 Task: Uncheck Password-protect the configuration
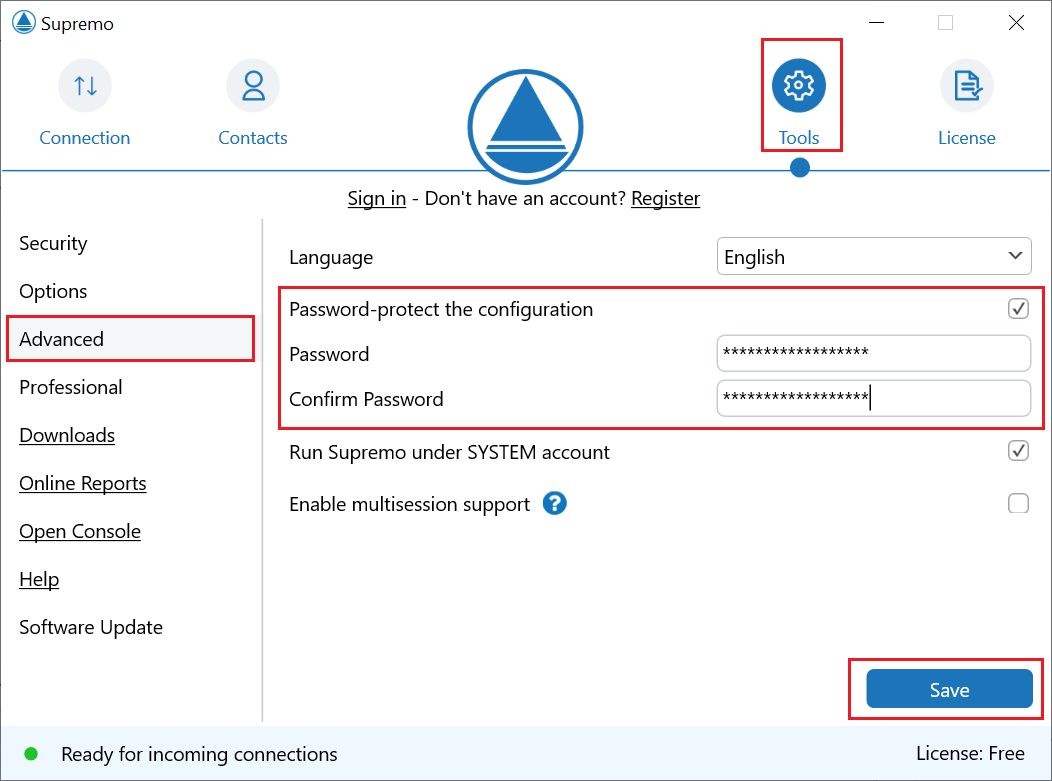point(1018,309)
